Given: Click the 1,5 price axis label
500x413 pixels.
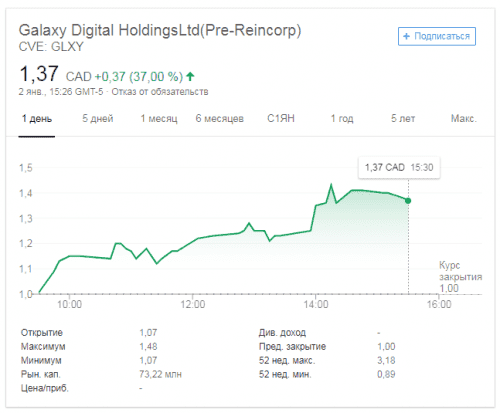Looking at the screenshot, I should [x=26, y=168].
